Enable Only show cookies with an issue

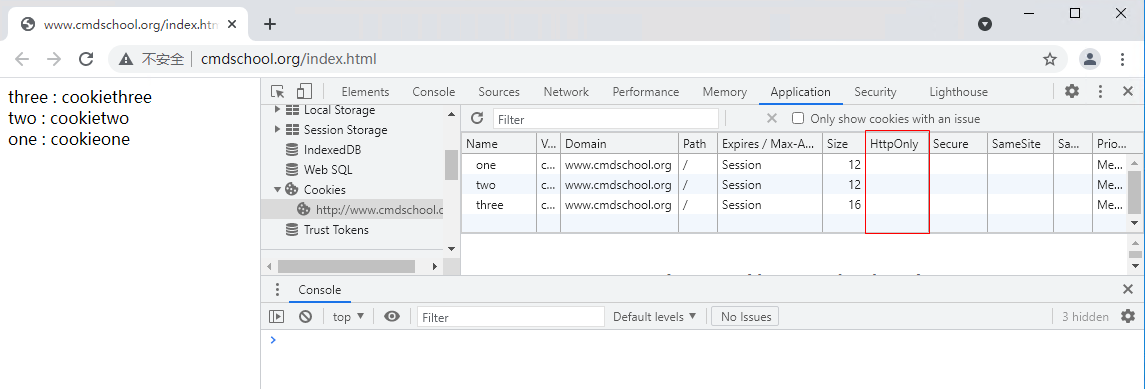tap(798, 118)
